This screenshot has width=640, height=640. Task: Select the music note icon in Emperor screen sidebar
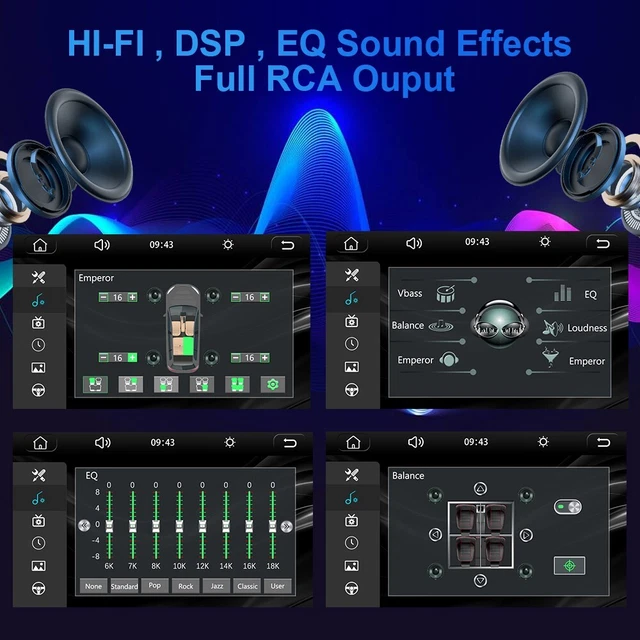(38, 300)
